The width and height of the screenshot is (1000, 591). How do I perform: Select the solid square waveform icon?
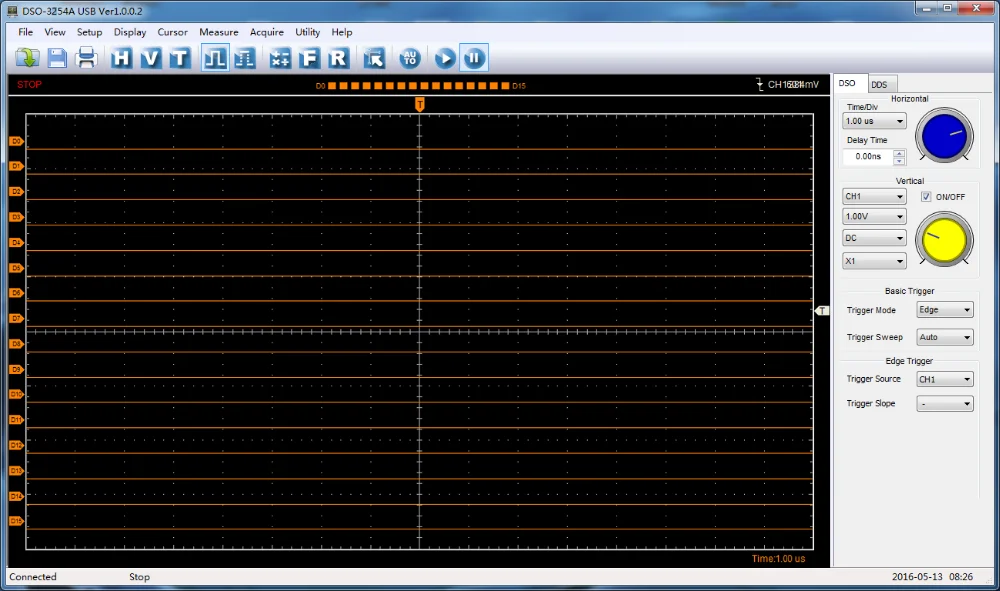[x=215, y=58]
